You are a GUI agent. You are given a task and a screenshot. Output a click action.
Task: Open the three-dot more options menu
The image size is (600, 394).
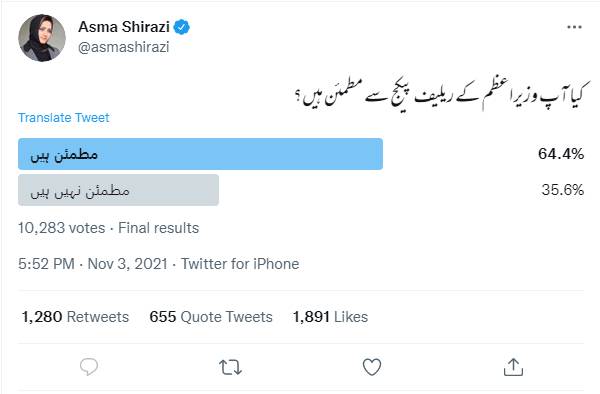574,27
